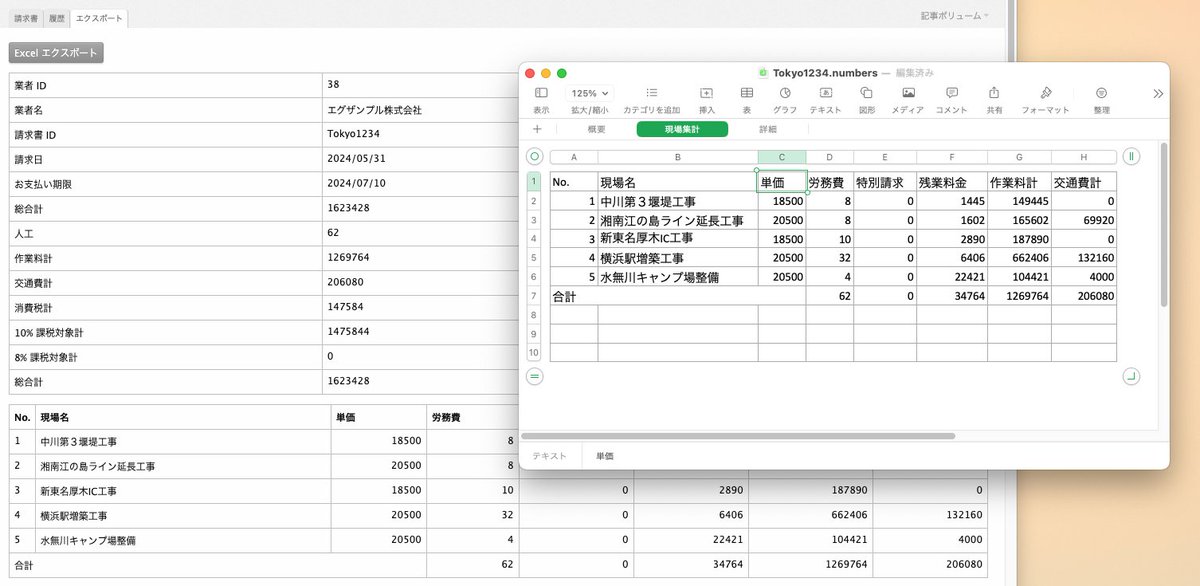Click the 特別請求 header cell in Numbers table

coord(885,182)
